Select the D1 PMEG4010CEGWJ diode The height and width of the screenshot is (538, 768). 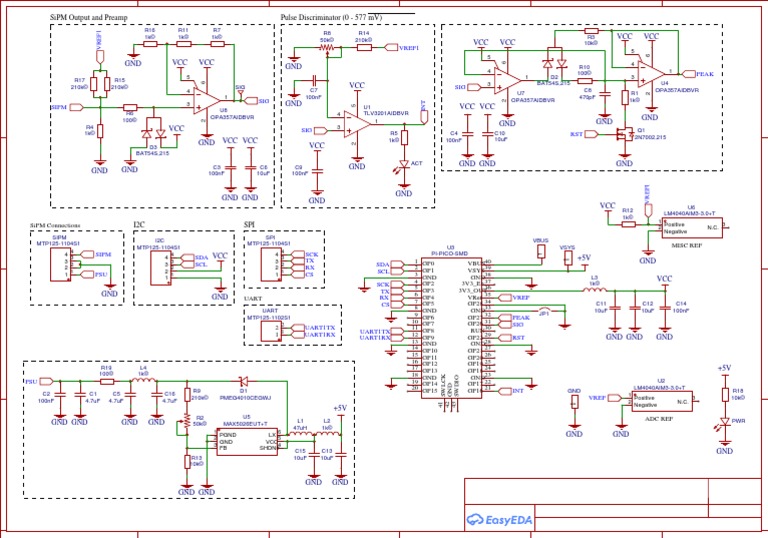point(243,381)
